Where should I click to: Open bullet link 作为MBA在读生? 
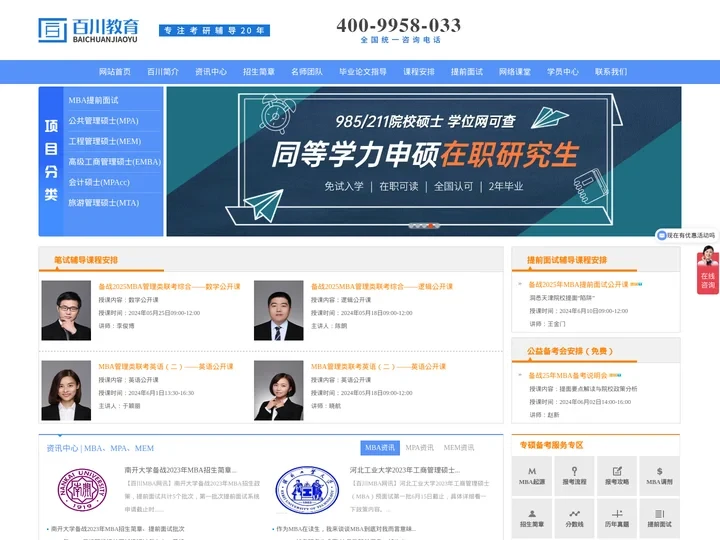point(346,529)
